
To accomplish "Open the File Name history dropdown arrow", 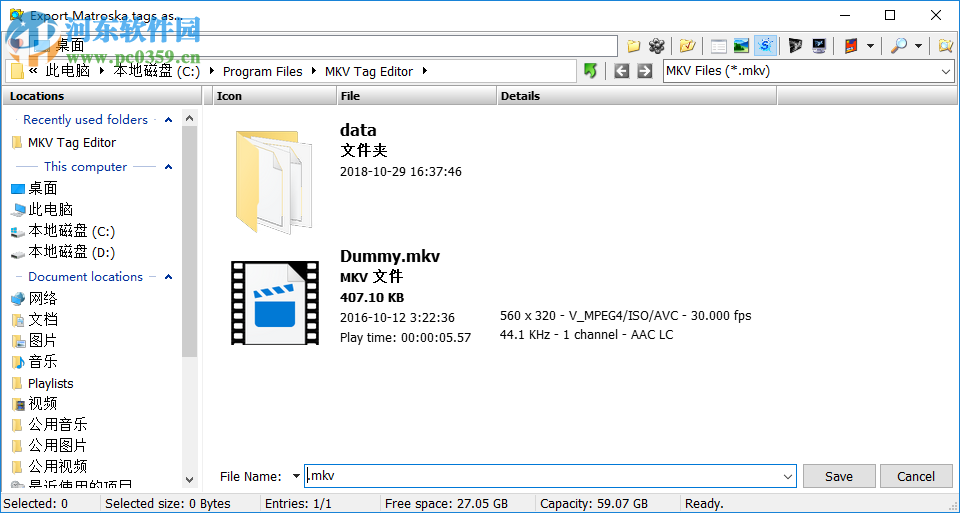I will click(x=787, y=476).
